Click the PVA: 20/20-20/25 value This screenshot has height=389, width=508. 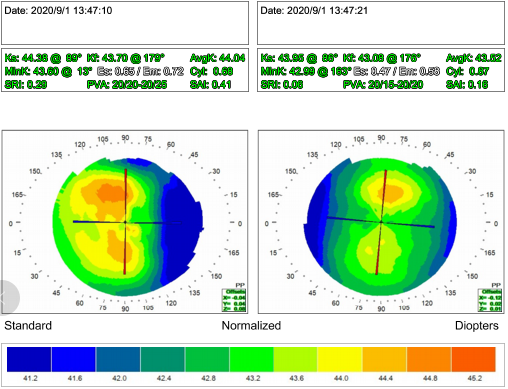(127, 85)
